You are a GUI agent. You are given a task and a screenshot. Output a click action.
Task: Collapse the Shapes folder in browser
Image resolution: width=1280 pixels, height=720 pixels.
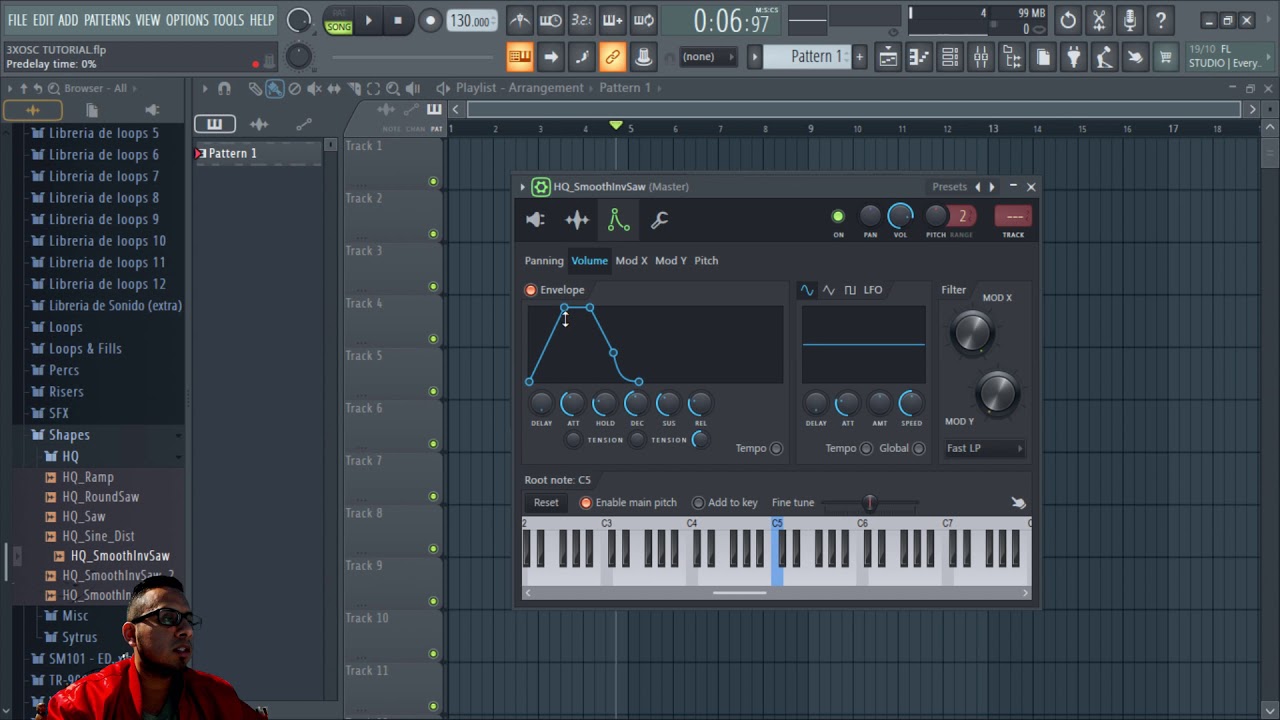[x=69, y=435]
